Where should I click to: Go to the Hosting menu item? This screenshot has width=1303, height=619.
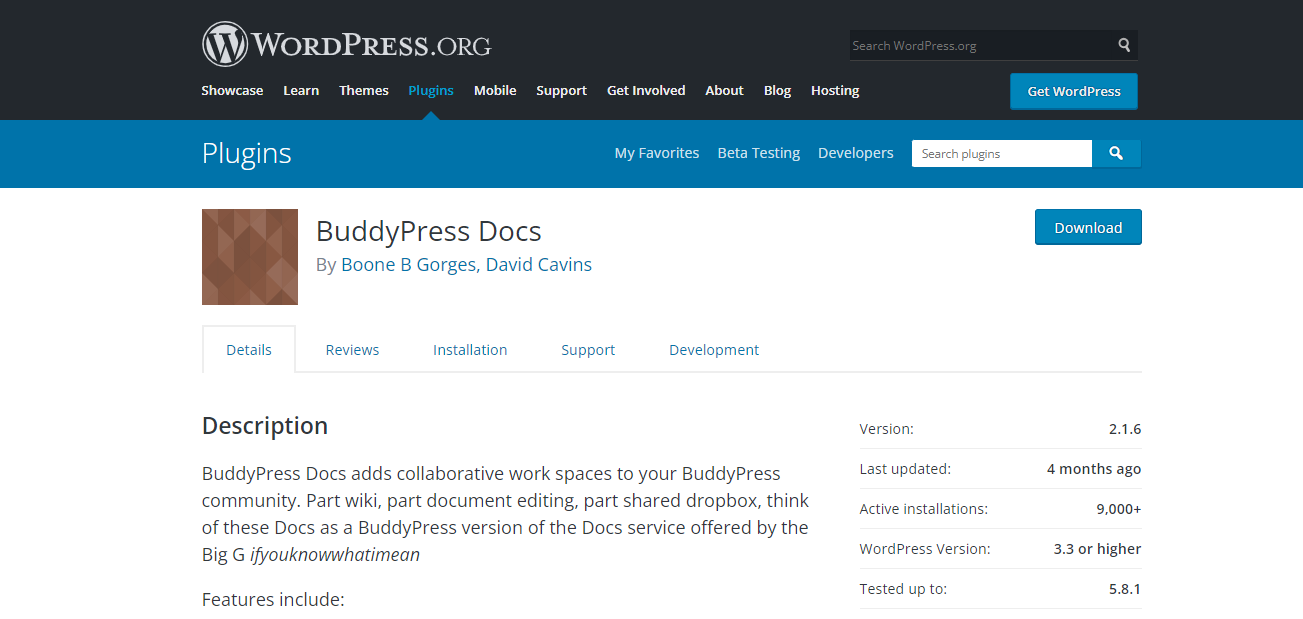[835, 90]
